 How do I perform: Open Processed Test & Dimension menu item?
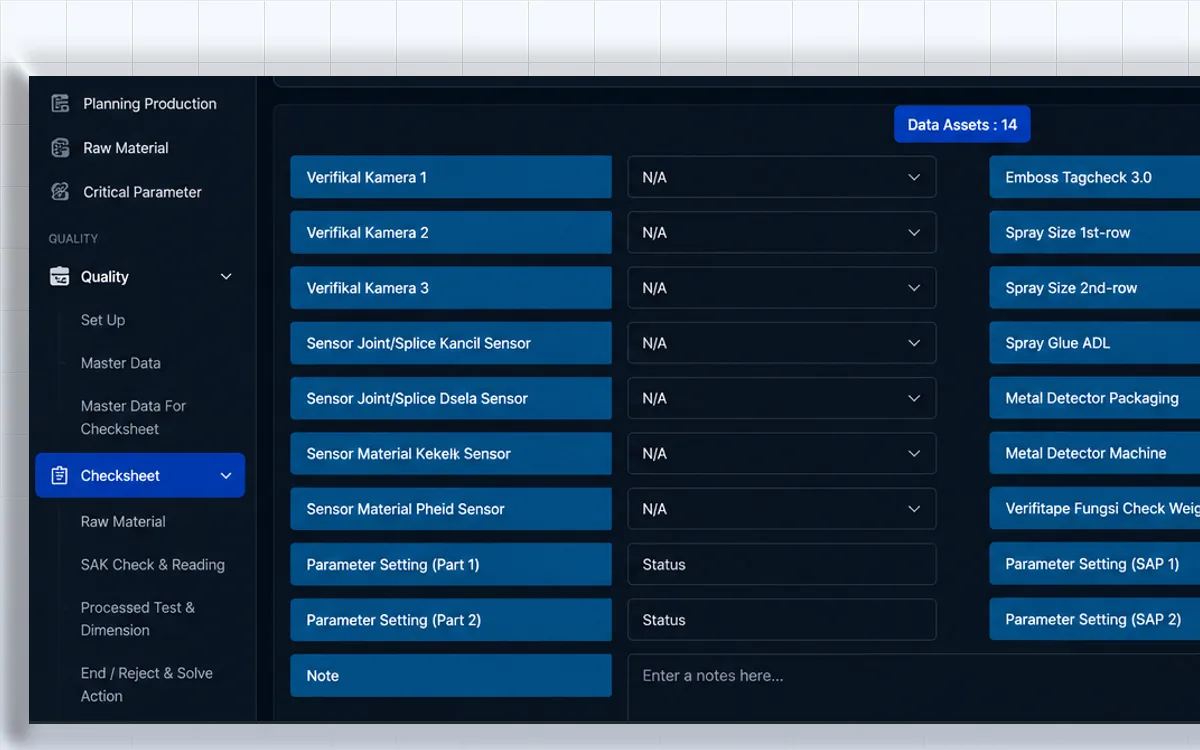point(138,619)
